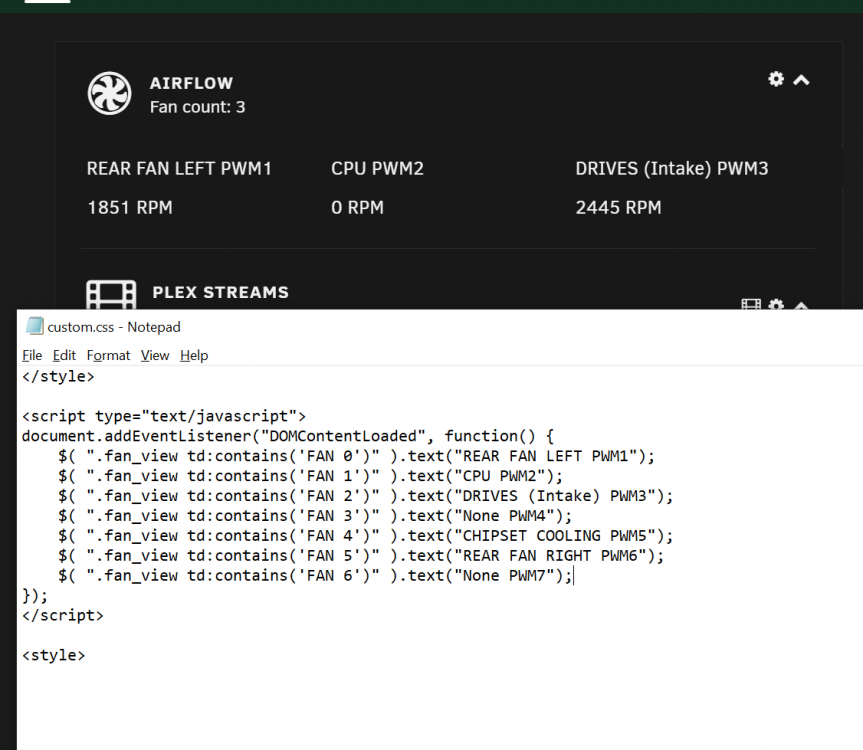The image size is (863, 750).
Task: Place cursor on the 'FAN 3' None PWM4 line
Action: (x=315, y=516)
